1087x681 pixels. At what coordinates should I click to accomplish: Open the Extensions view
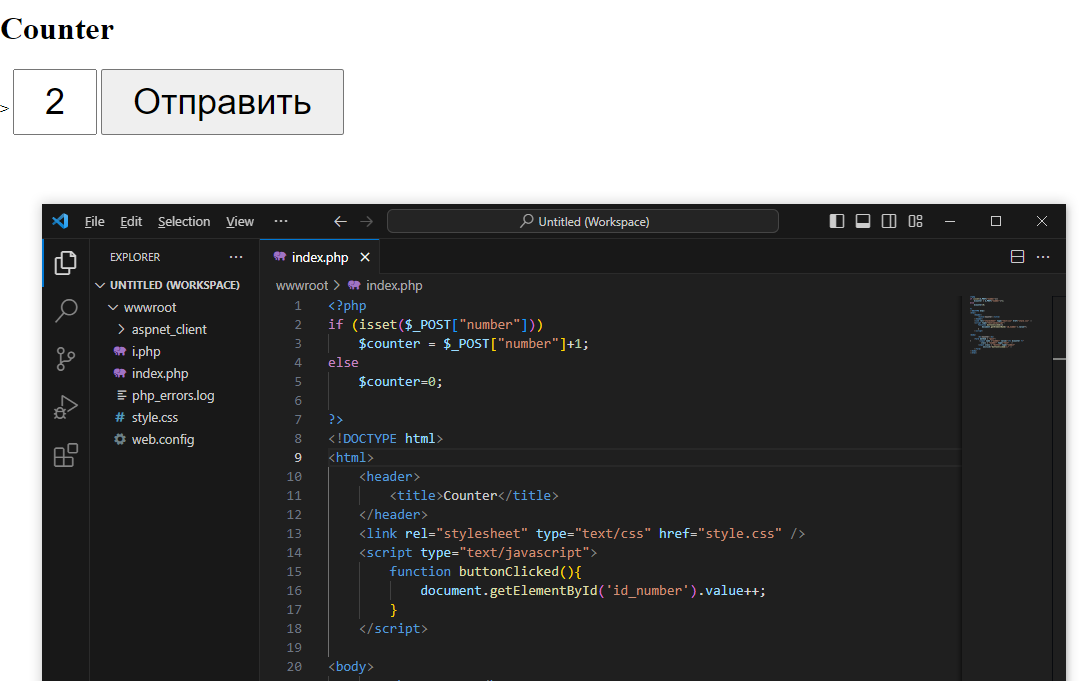[65, 456]
